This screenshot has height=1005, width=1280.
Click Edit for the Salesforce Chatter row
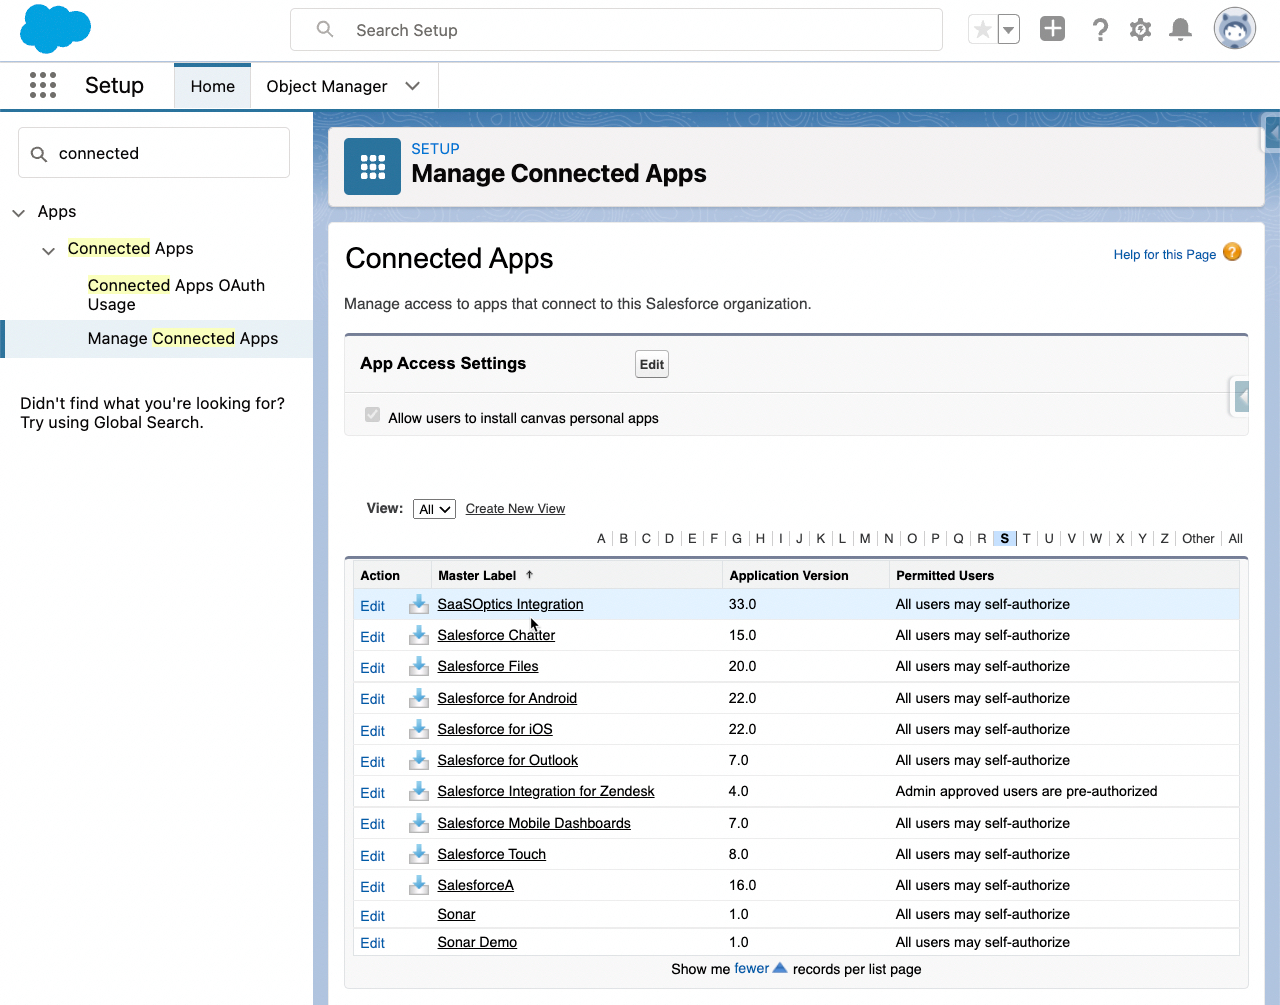[x=372, y=637]
